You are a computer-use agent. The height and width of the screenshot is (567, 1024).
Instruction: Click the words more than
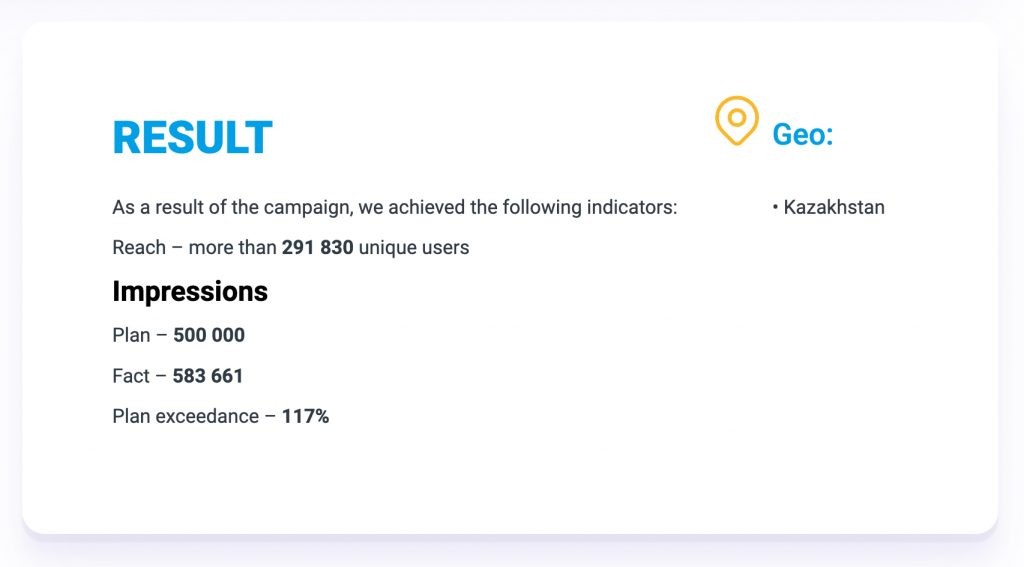[232, 248]
